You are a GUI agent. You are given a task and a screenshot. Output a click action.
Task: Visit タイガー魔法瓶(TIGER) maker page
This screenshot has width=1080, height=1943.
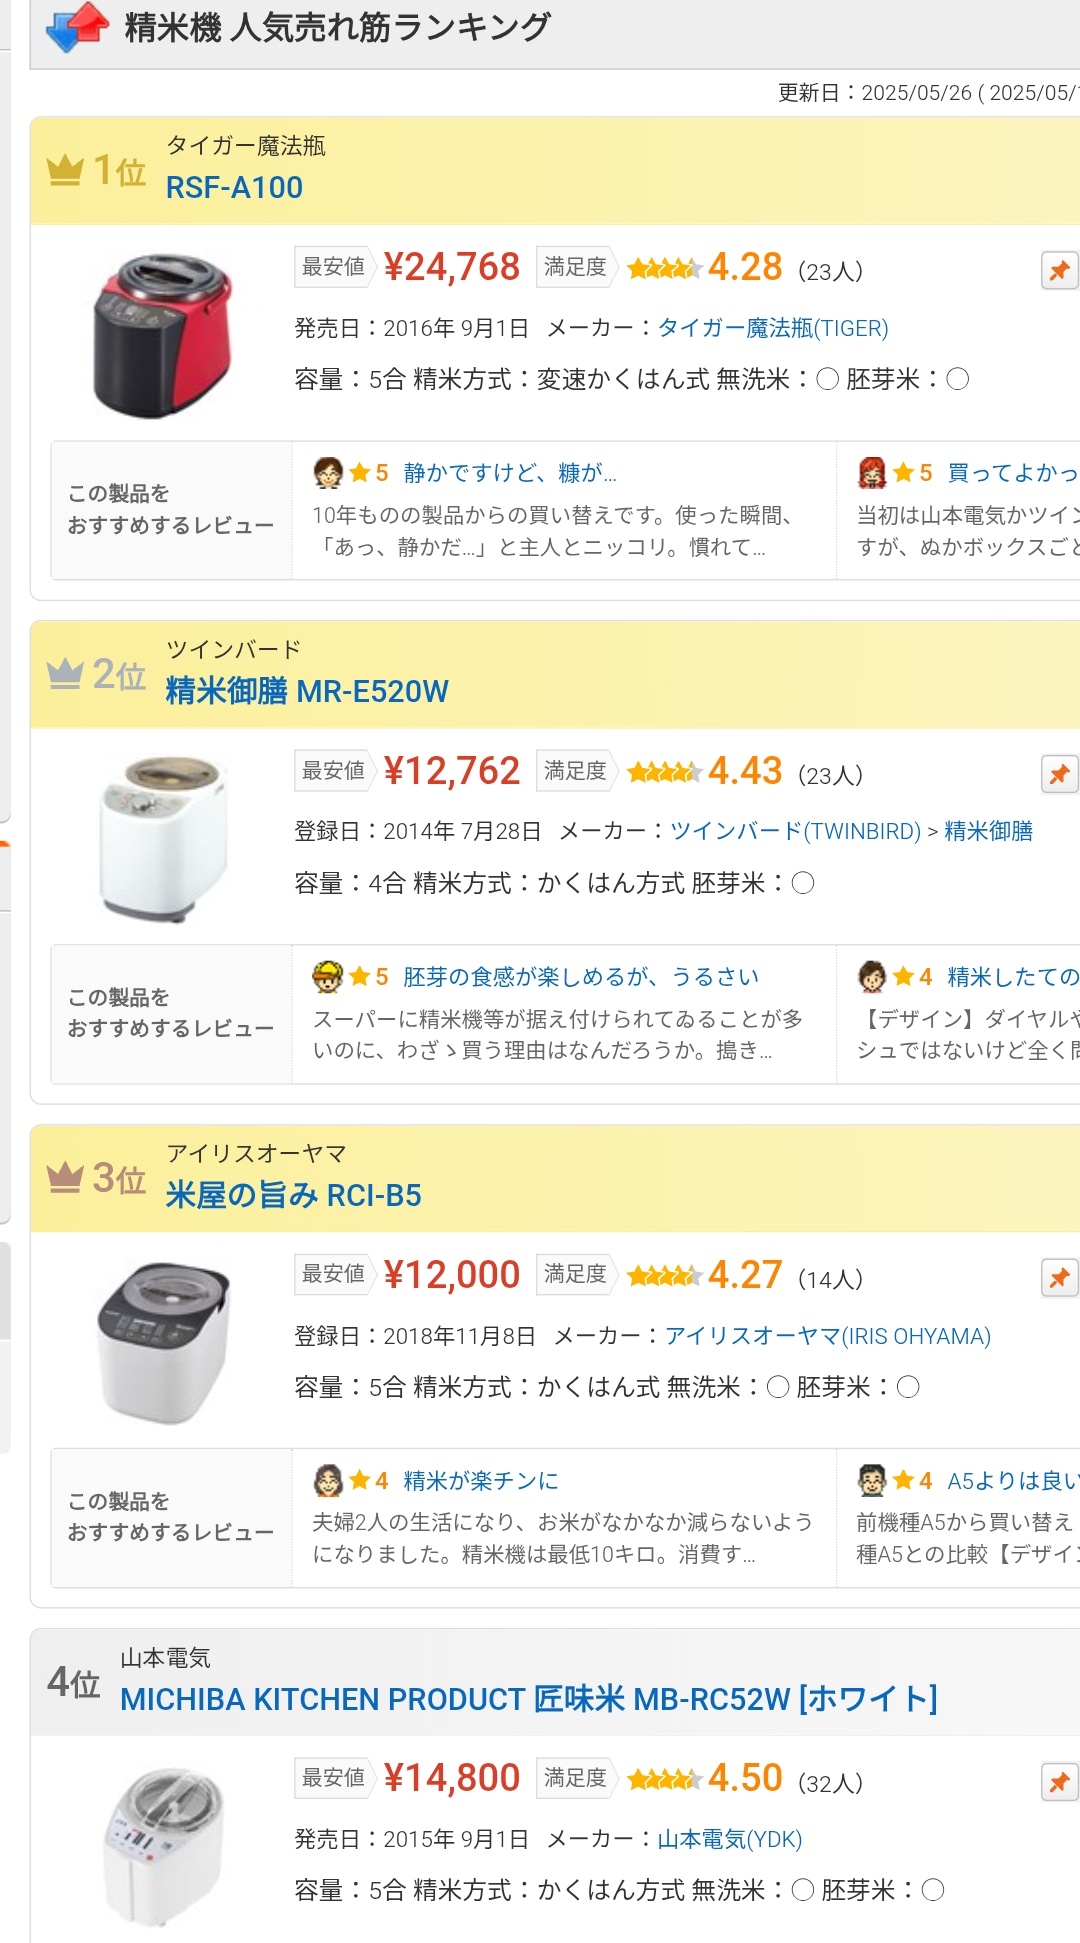773,328
